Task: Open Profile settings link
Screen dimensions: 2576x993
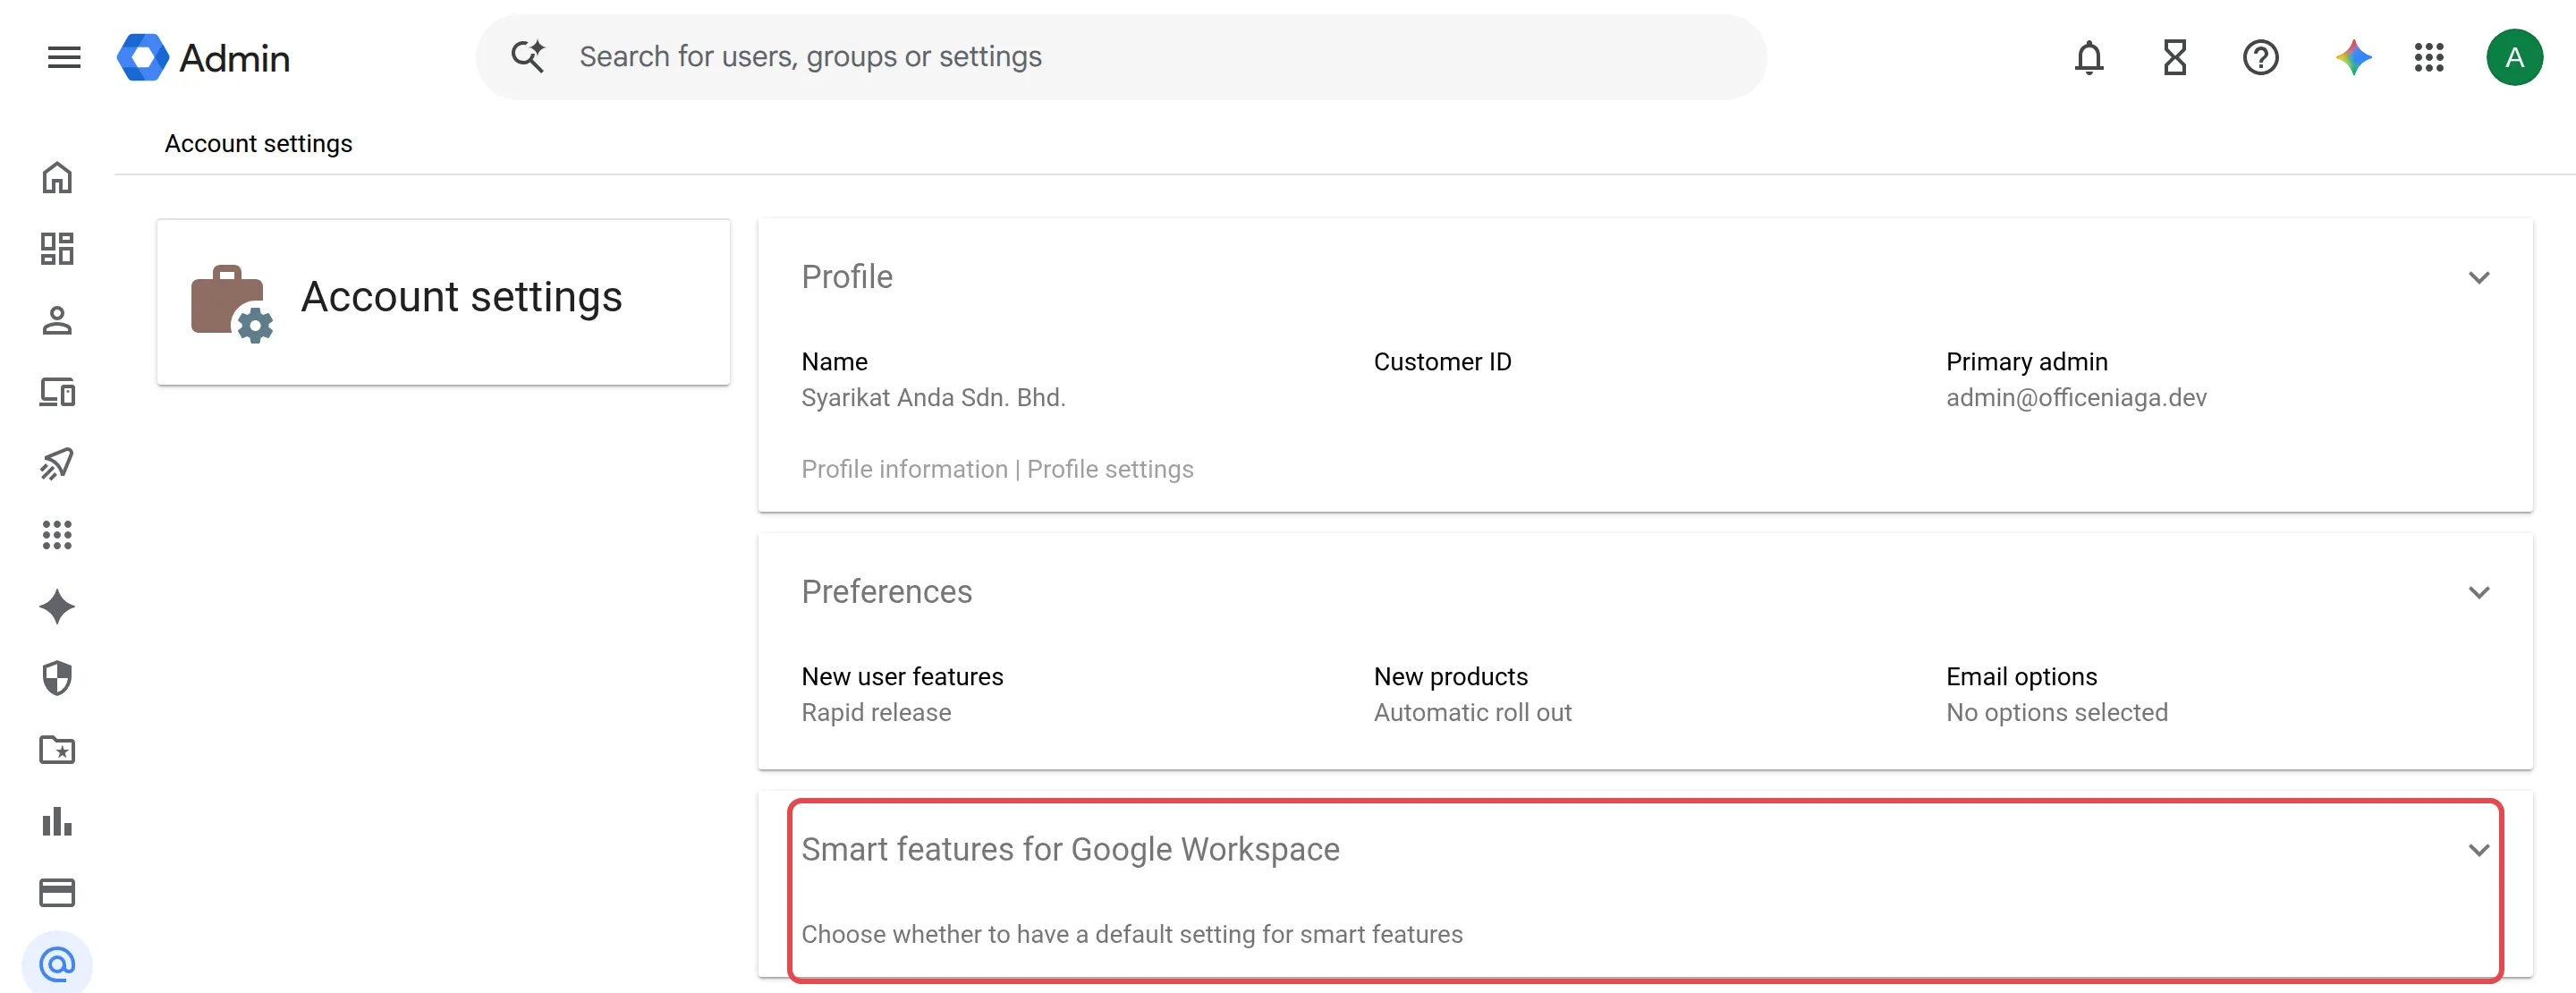Action: pyautogui.click(x=1110, y=469)
